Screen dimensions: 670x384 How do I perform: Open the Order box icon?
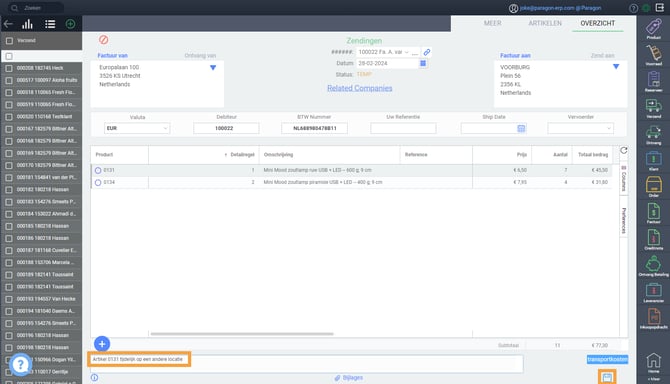653,186
